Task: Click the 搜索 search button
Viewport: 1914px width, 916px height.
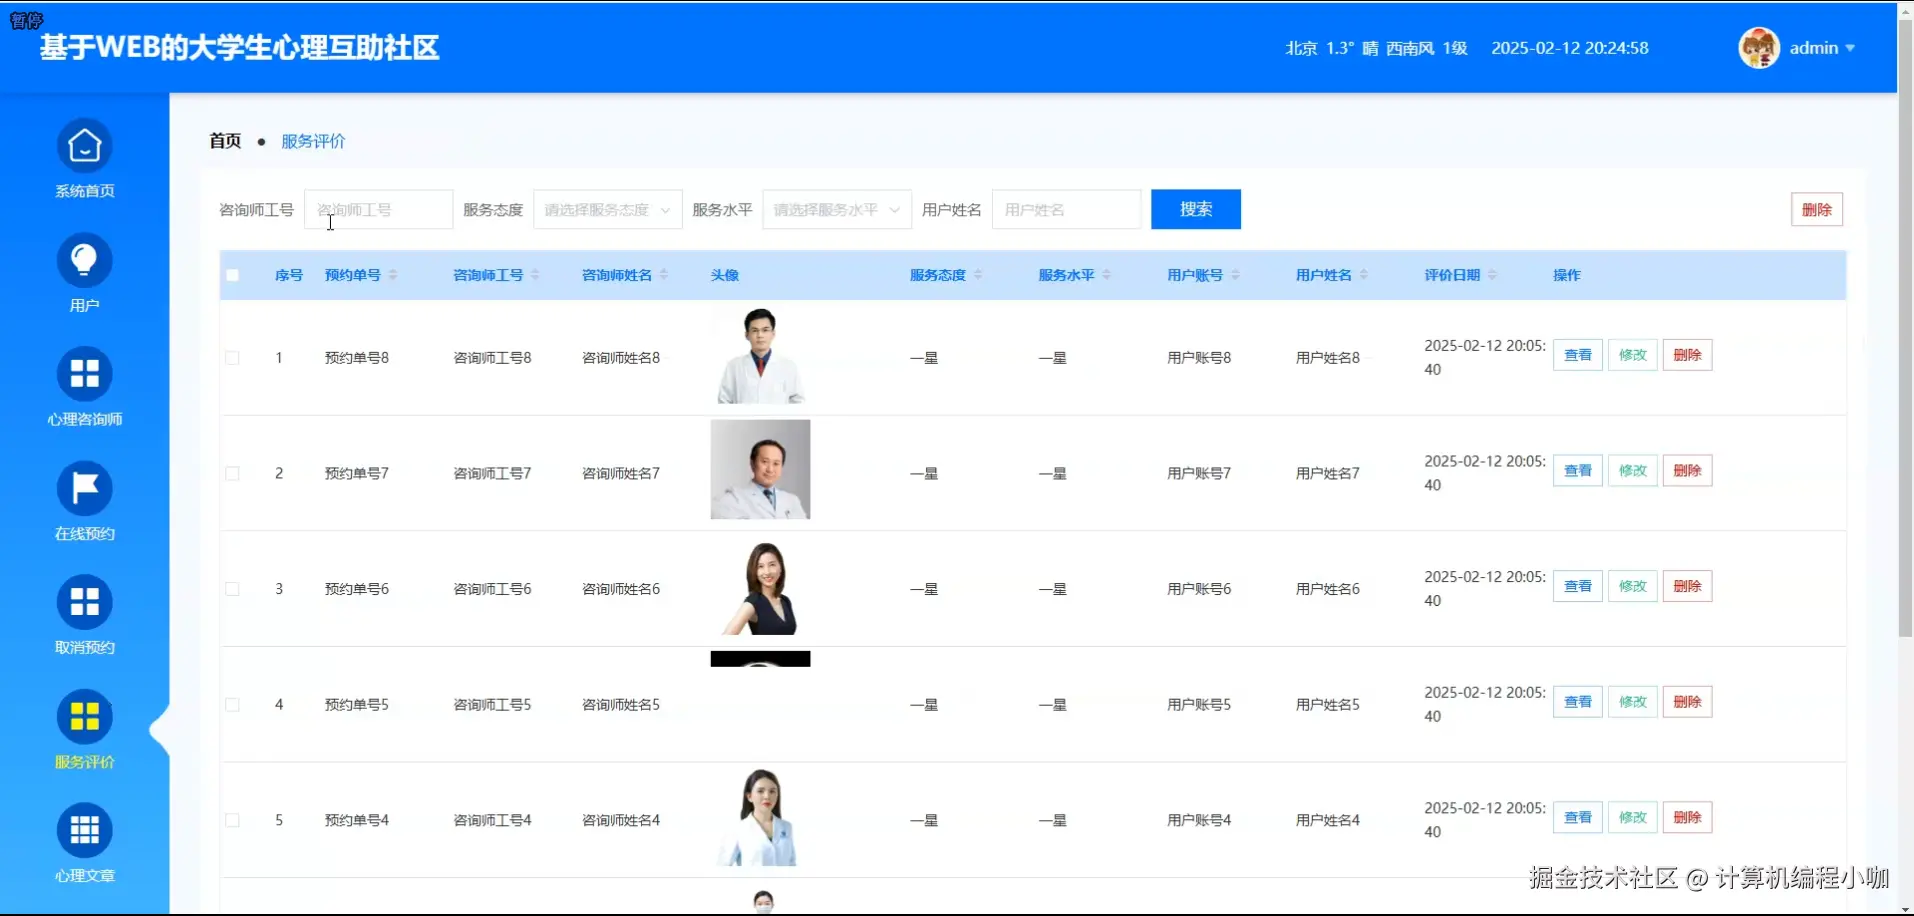Action: (1195, 209)
